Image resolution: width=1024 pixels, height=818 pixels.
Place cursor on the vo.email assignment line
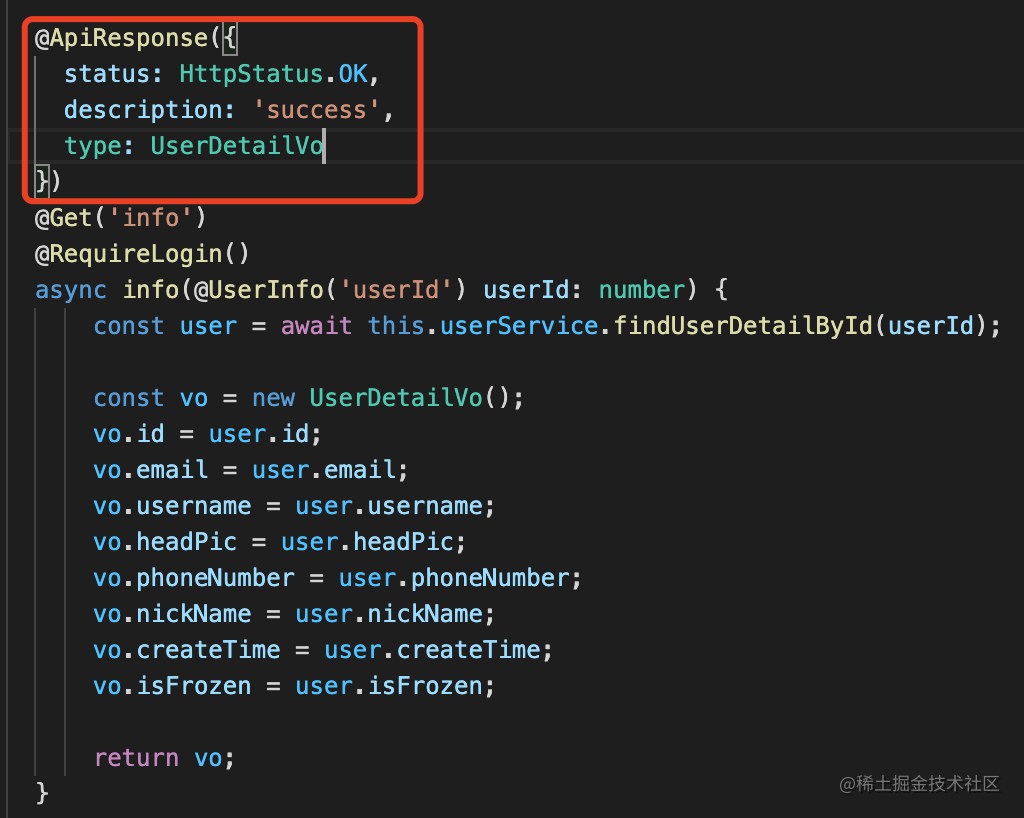(250, 470)
